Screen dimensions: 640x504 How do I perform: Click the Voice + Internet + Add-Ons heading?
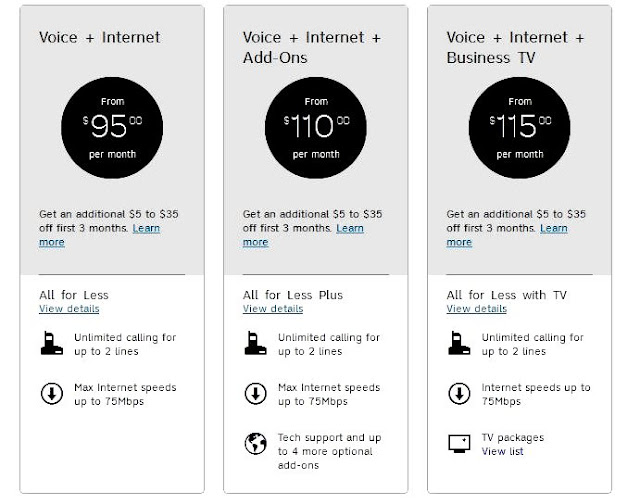click(311, 47)
